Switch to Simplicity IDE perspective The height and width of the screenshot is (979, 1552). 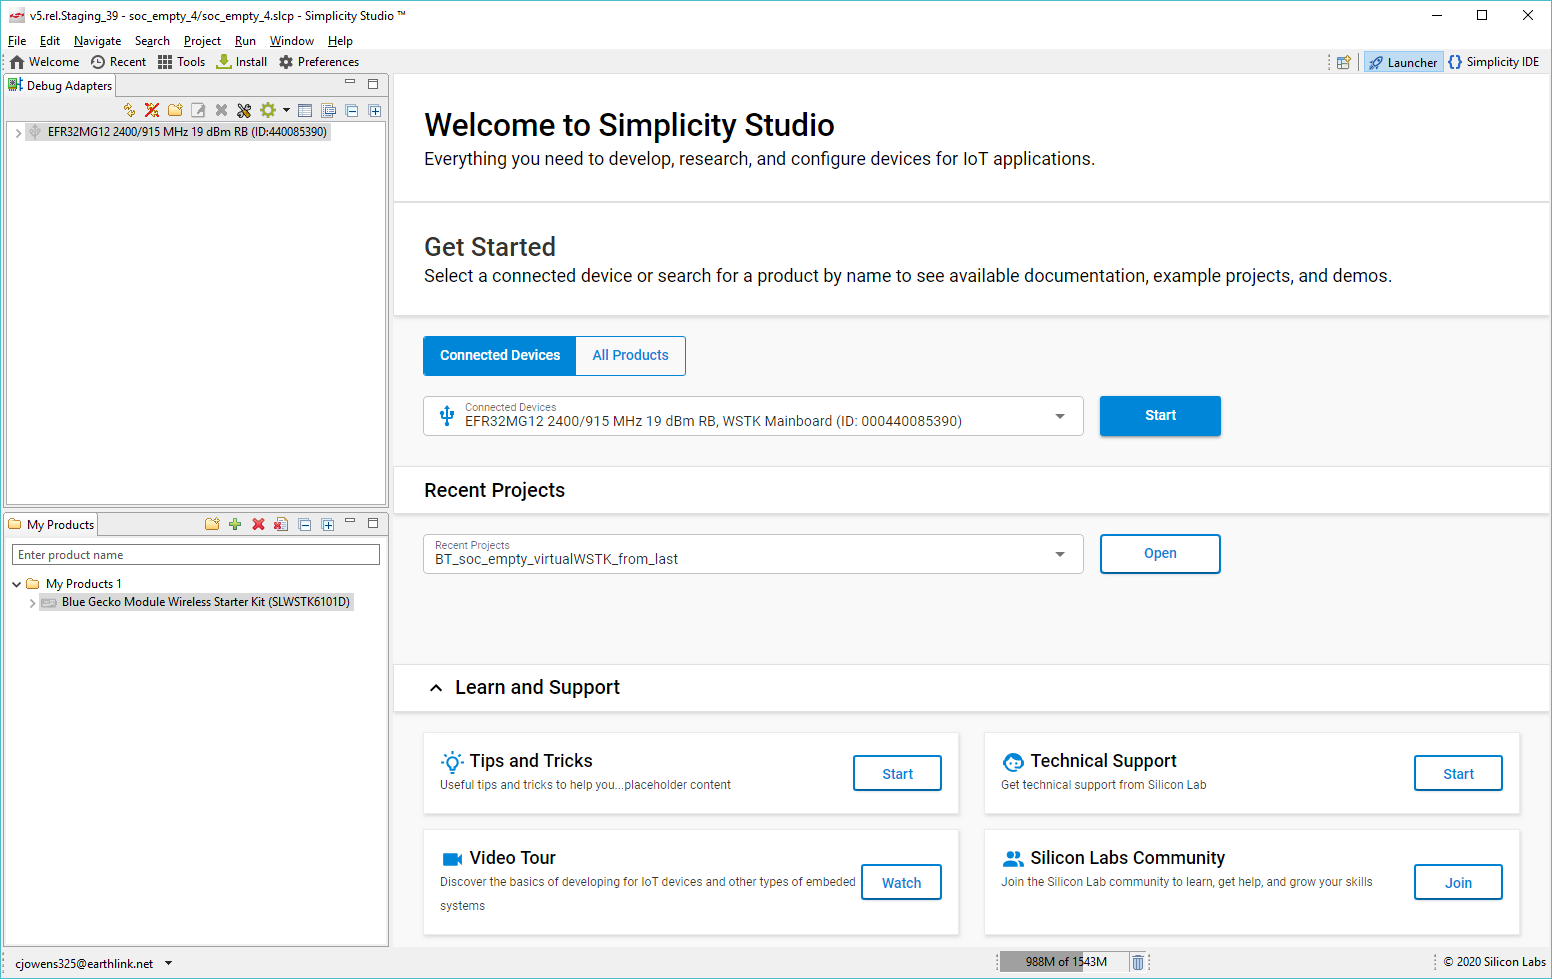pyautogui.click(x=1494, y=62)
